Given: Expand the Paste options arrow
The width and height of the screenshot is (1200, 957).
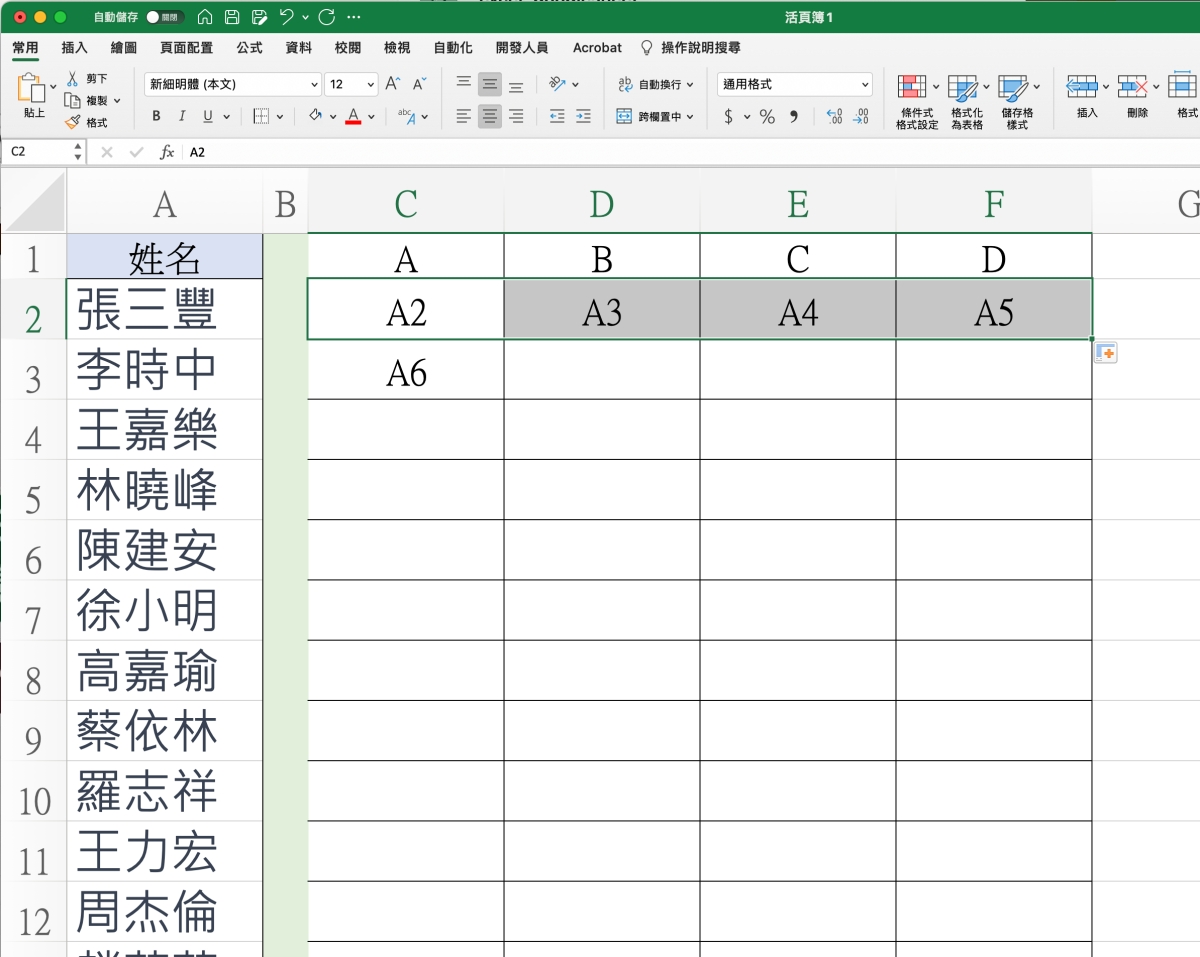Looking at the screenshot, I should click(x=53, y=87).
